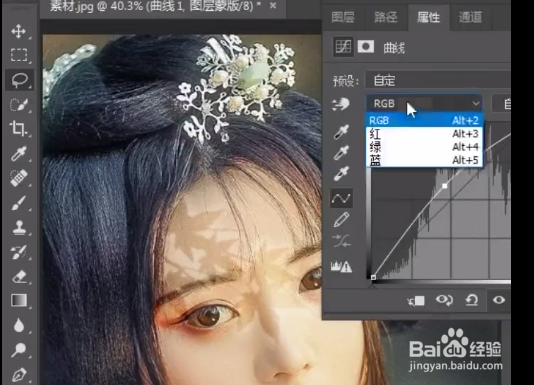Switch to the 属性 tab
Image resolution: width=534 pixels, height=385 pixels.
click(x=428, y=17)
